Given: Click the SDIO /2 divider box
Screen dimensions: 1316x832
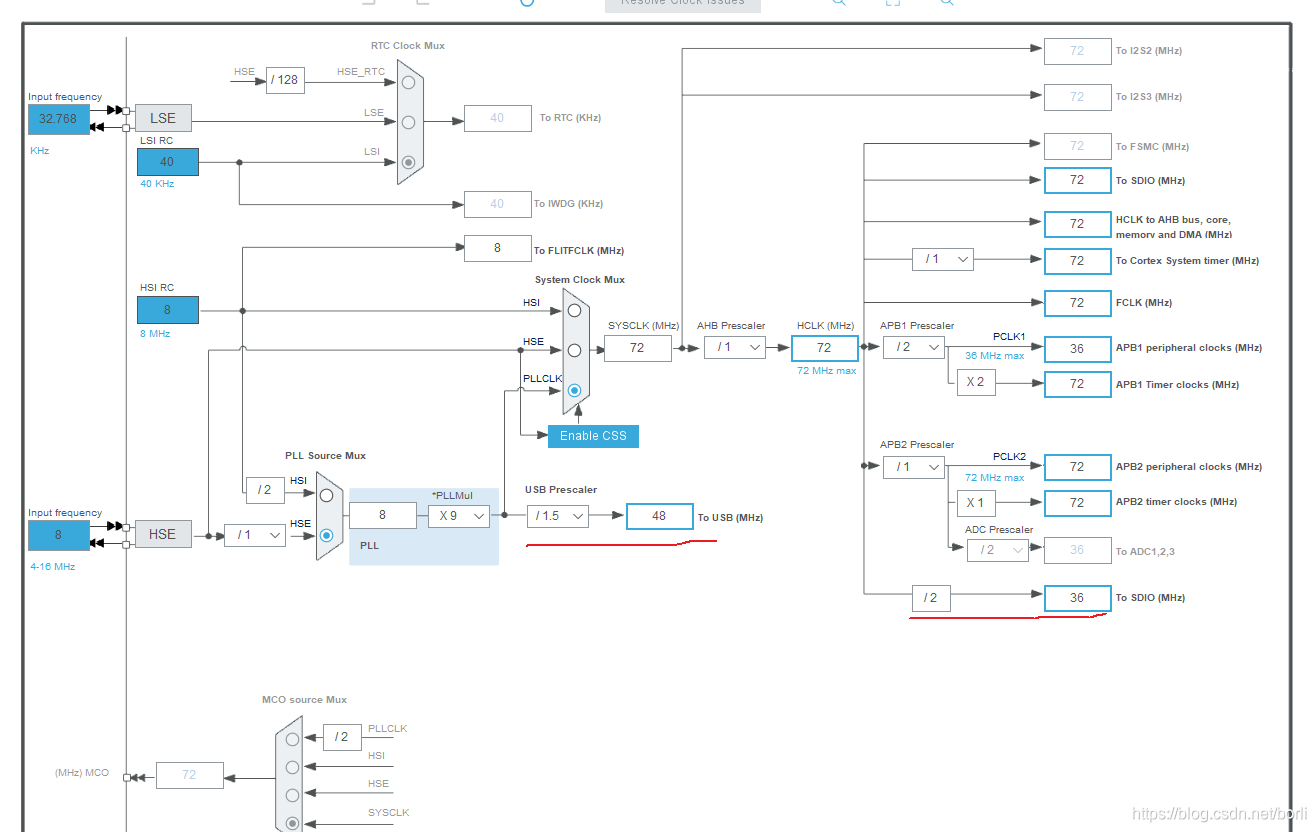Looking at the screenshot, I should (931, 598).
